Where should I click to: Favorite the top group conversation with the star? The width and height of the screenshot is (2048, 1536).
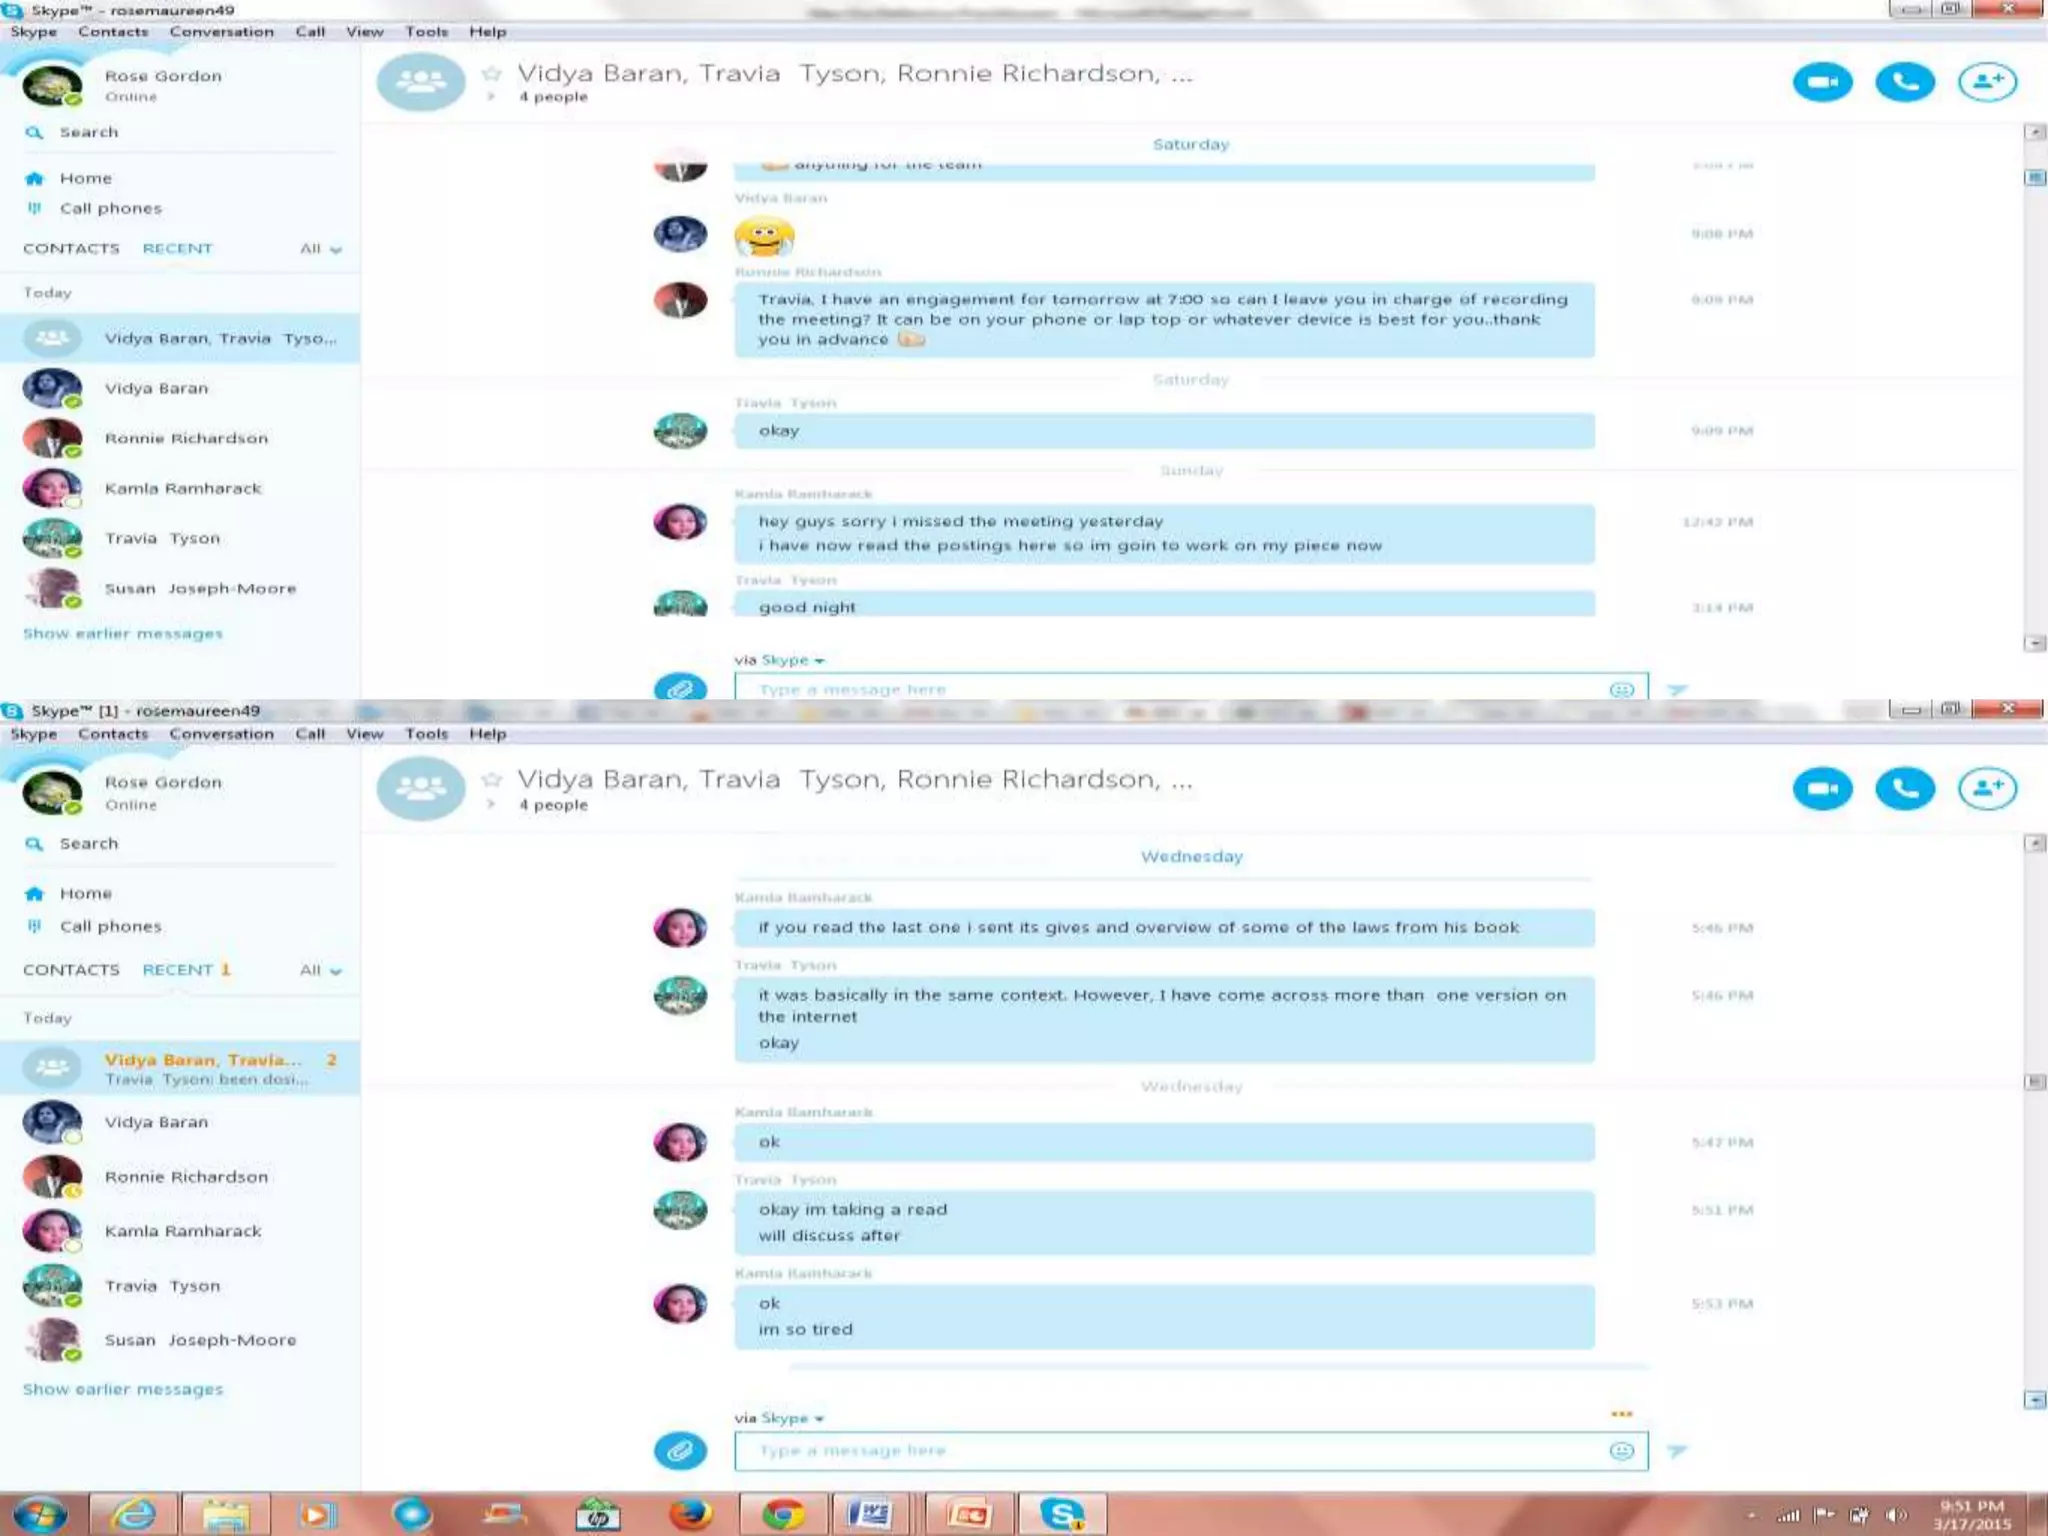(x=491, y=74)
